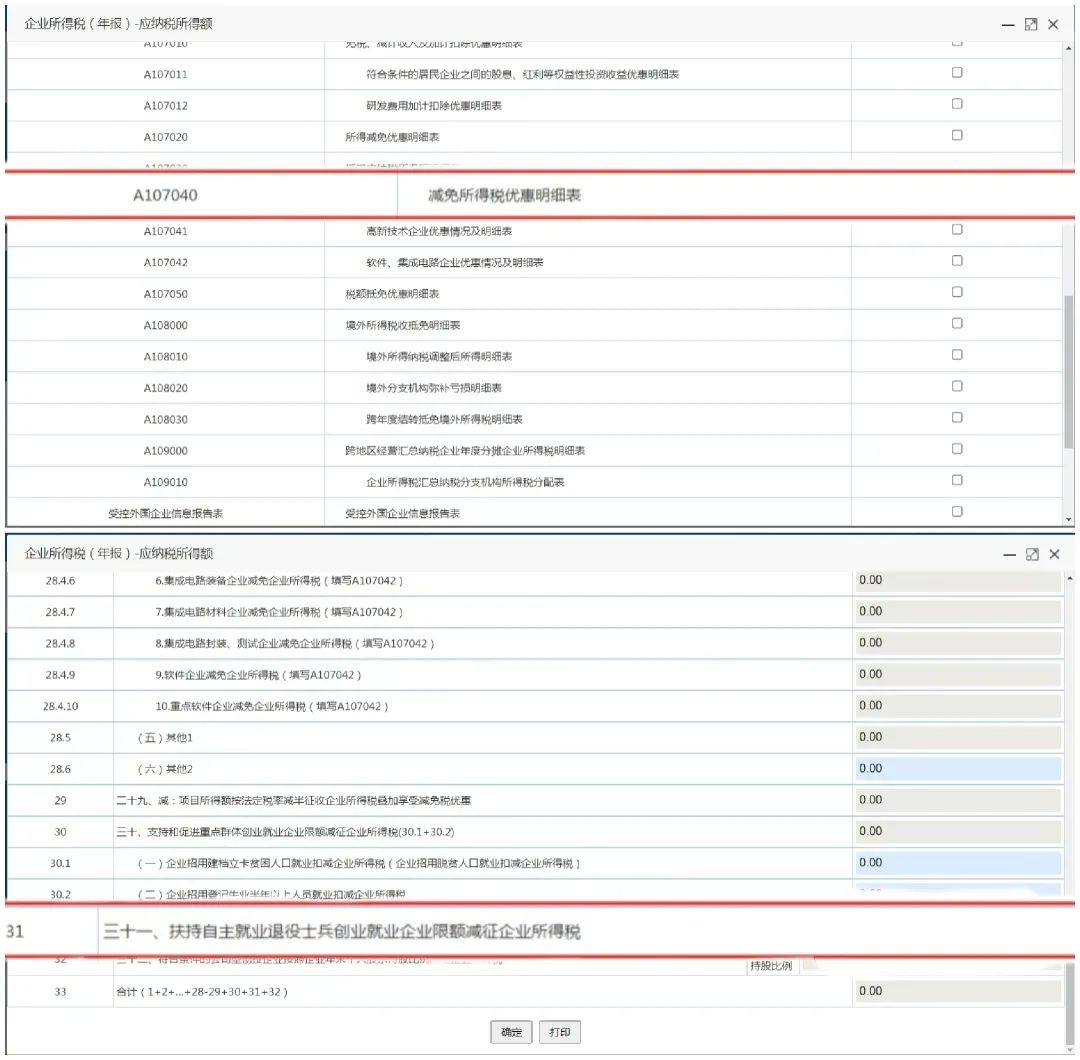
Task: Click the form code "A107011"
Action: [x=165, y=74]
